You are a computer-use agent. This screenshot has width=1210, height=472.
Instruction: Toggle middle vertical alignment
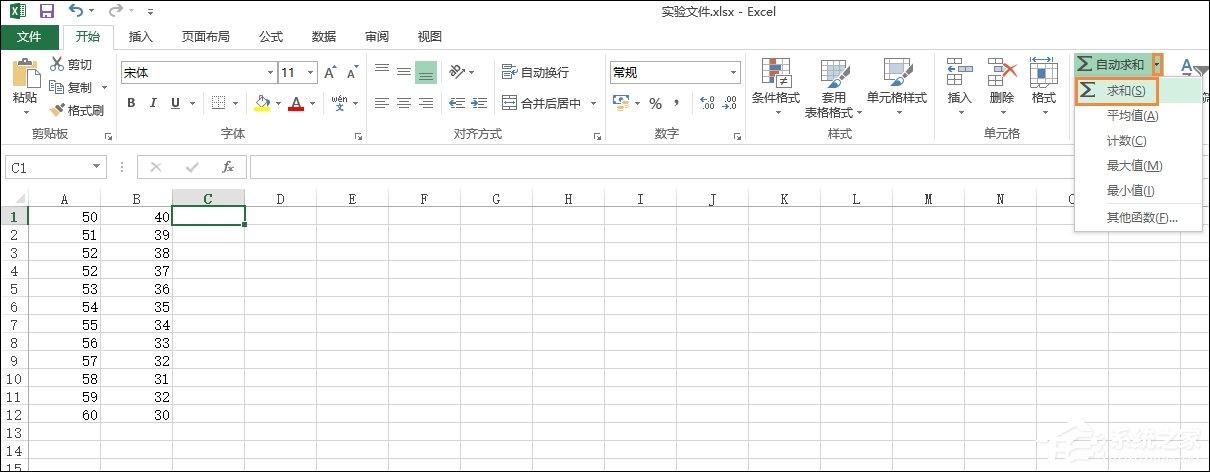coord(404,72)
